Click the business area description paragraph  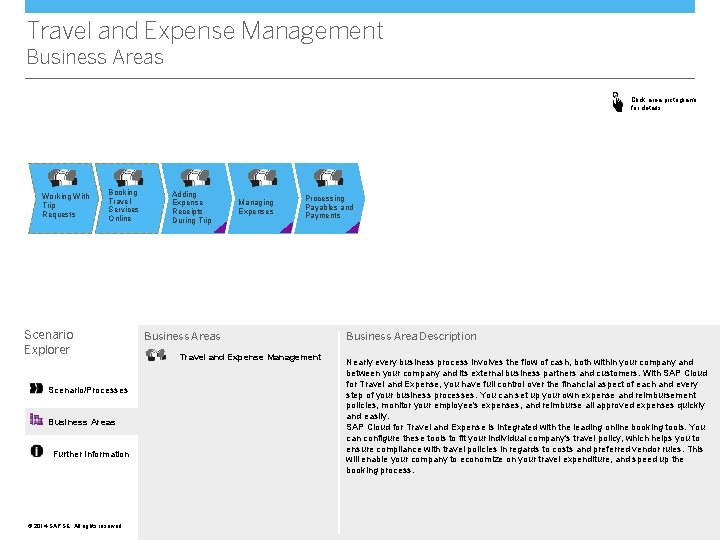pos(526,416)
